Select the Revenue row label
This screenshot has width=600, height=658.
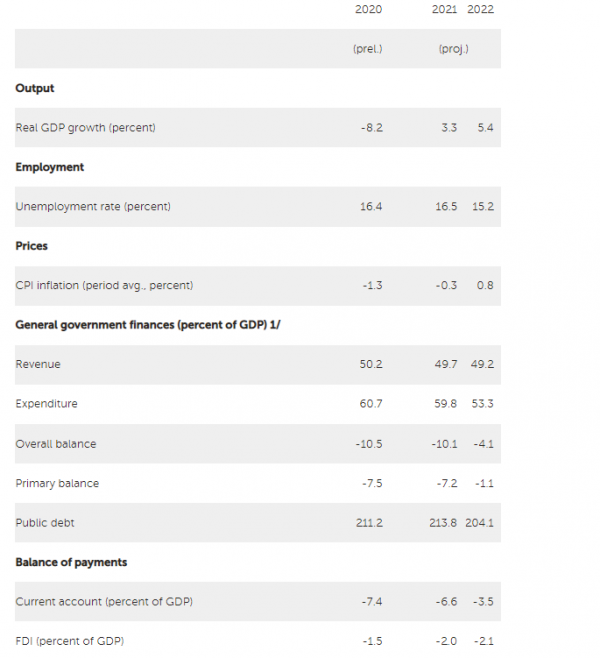(38, 364)
